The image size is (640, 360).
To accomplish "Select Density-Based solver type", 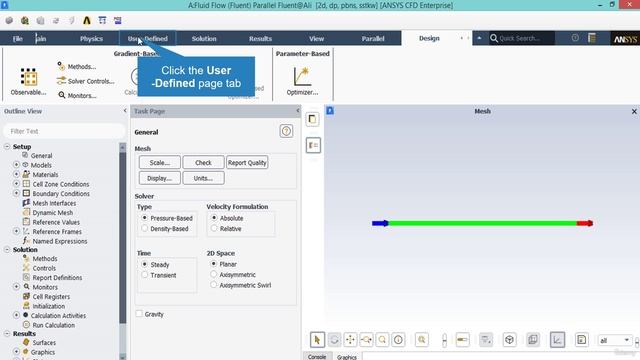I will [x=144, y=229].
